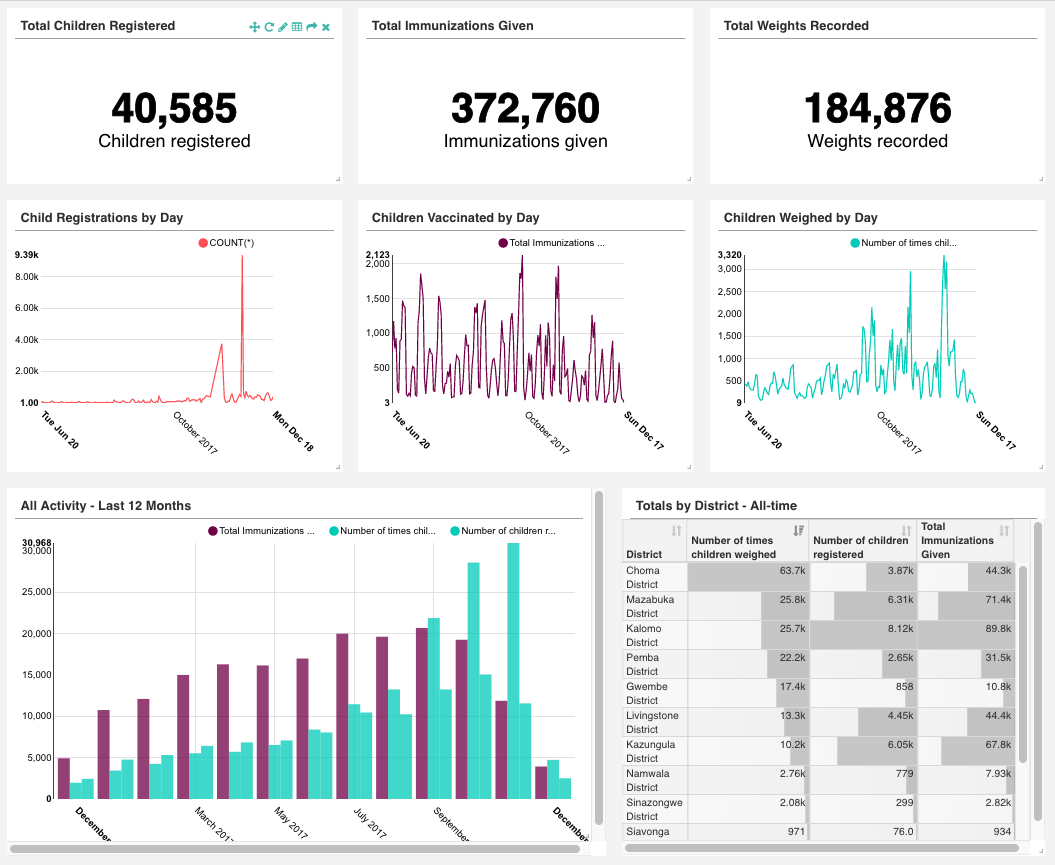Click the 40,585 children registered number

click(x=174, y=108)
